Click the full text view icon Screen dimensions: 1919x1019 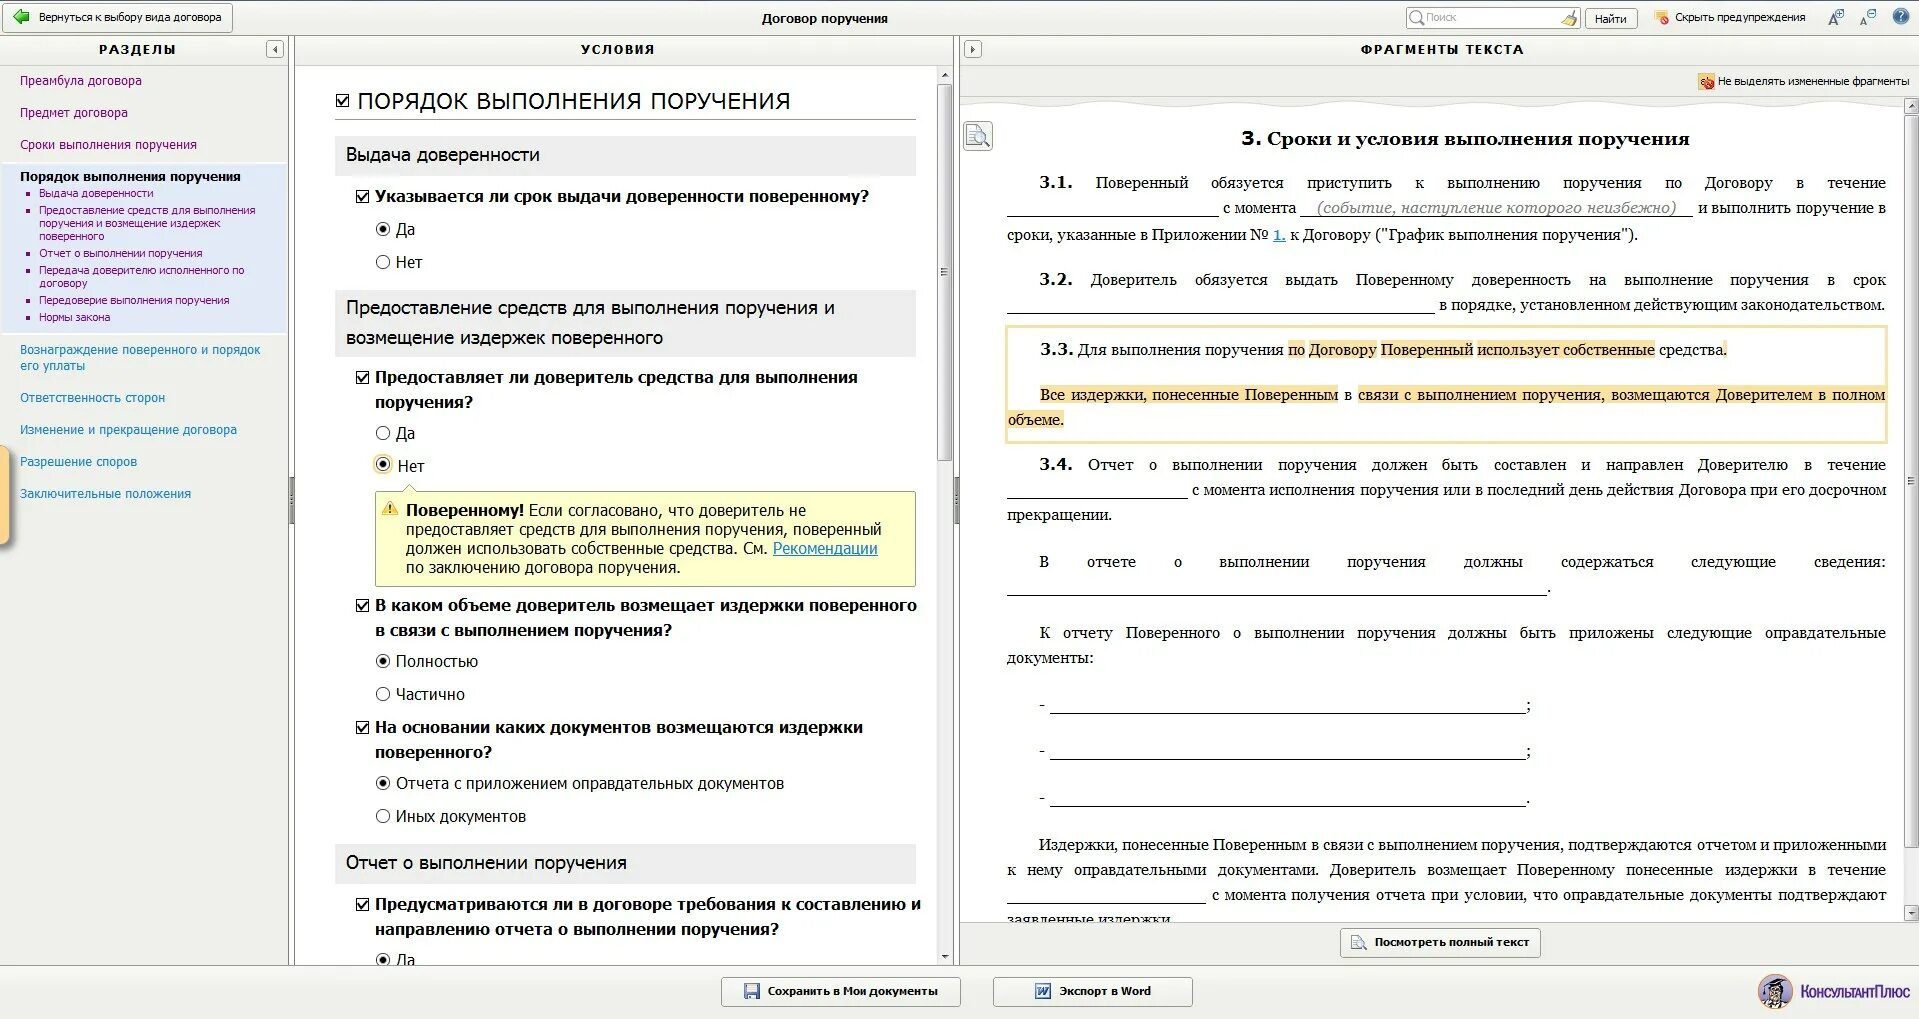tap(1358, 942)
